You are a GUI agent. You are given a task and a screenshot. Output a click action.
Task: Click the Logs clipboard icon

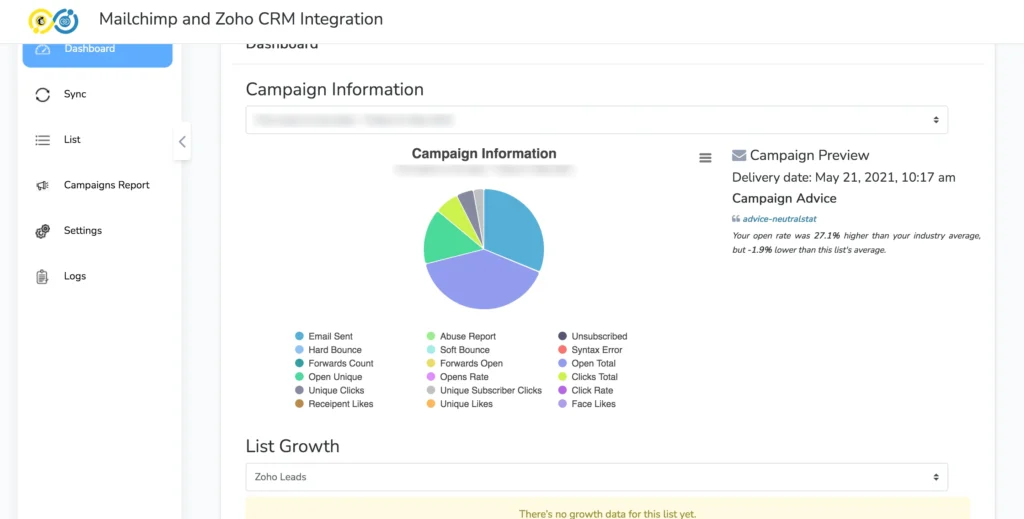[42, 277]
